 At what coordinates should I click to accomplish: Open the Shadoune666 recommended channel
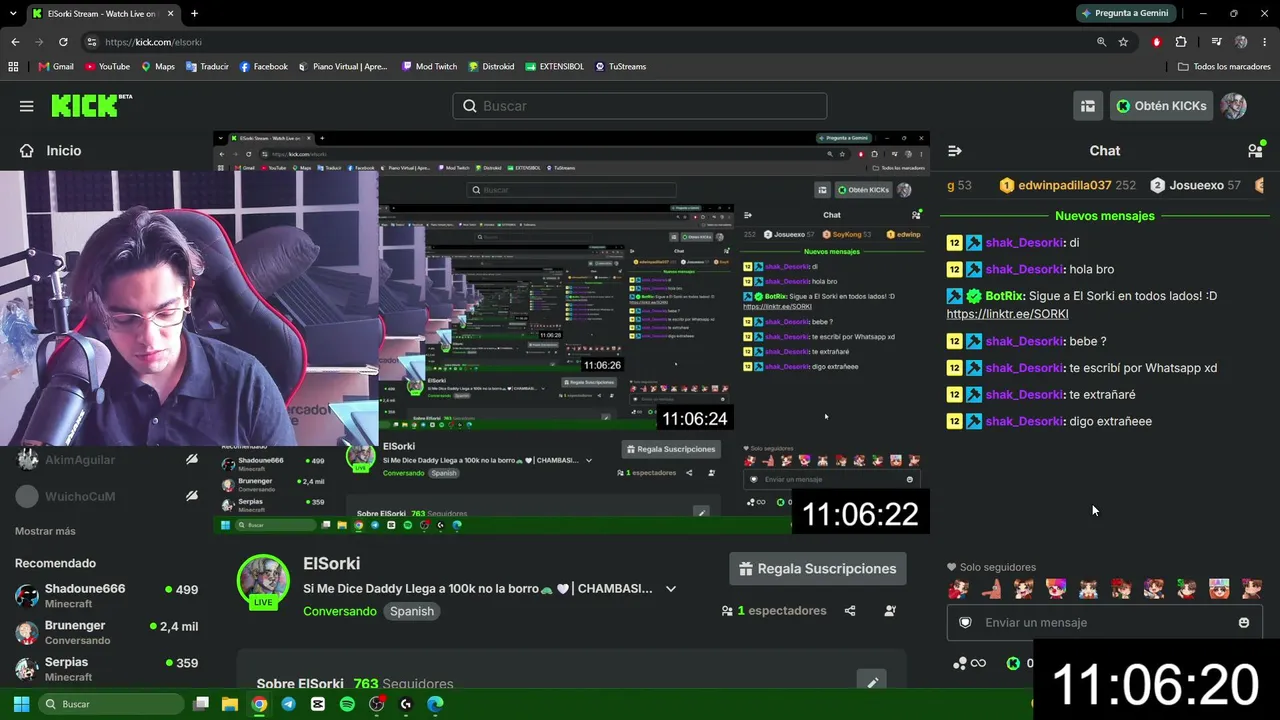tap(106, 596)
